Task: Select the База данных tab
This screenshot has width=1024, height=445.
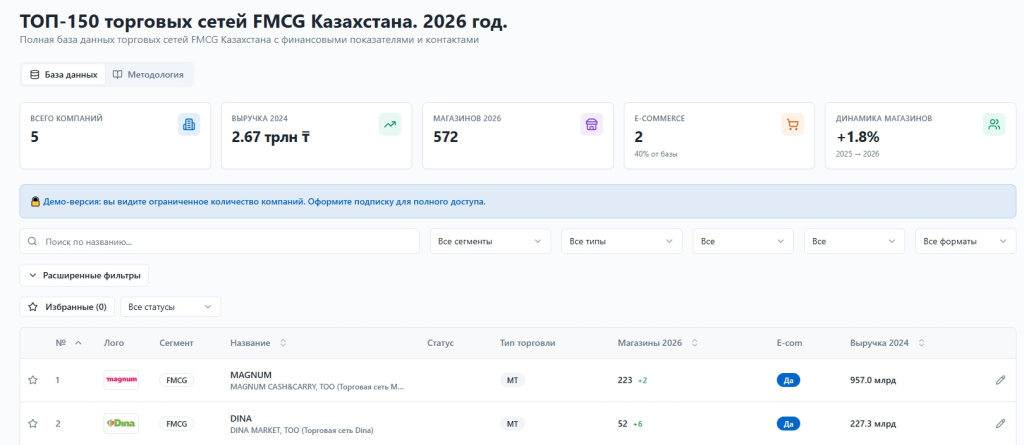Action: click(64, 75)
